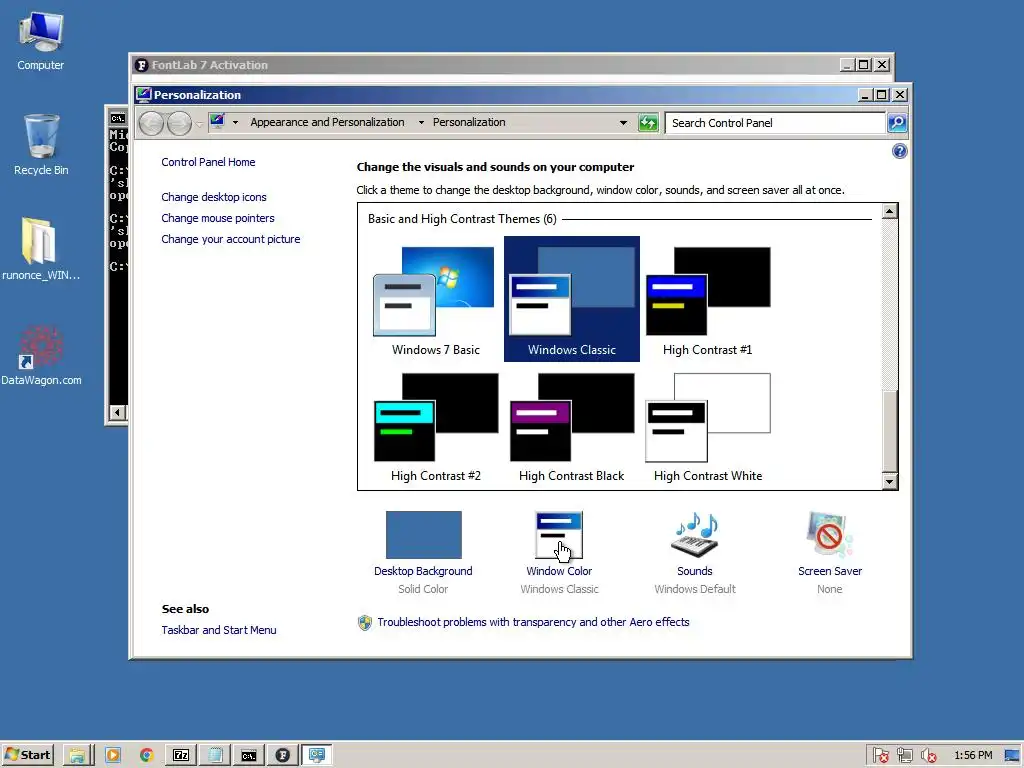Click the Back navigation arrow in Personalization
Image resolution: width=1024 pixels, height=768 pixels.
point(152,123)
